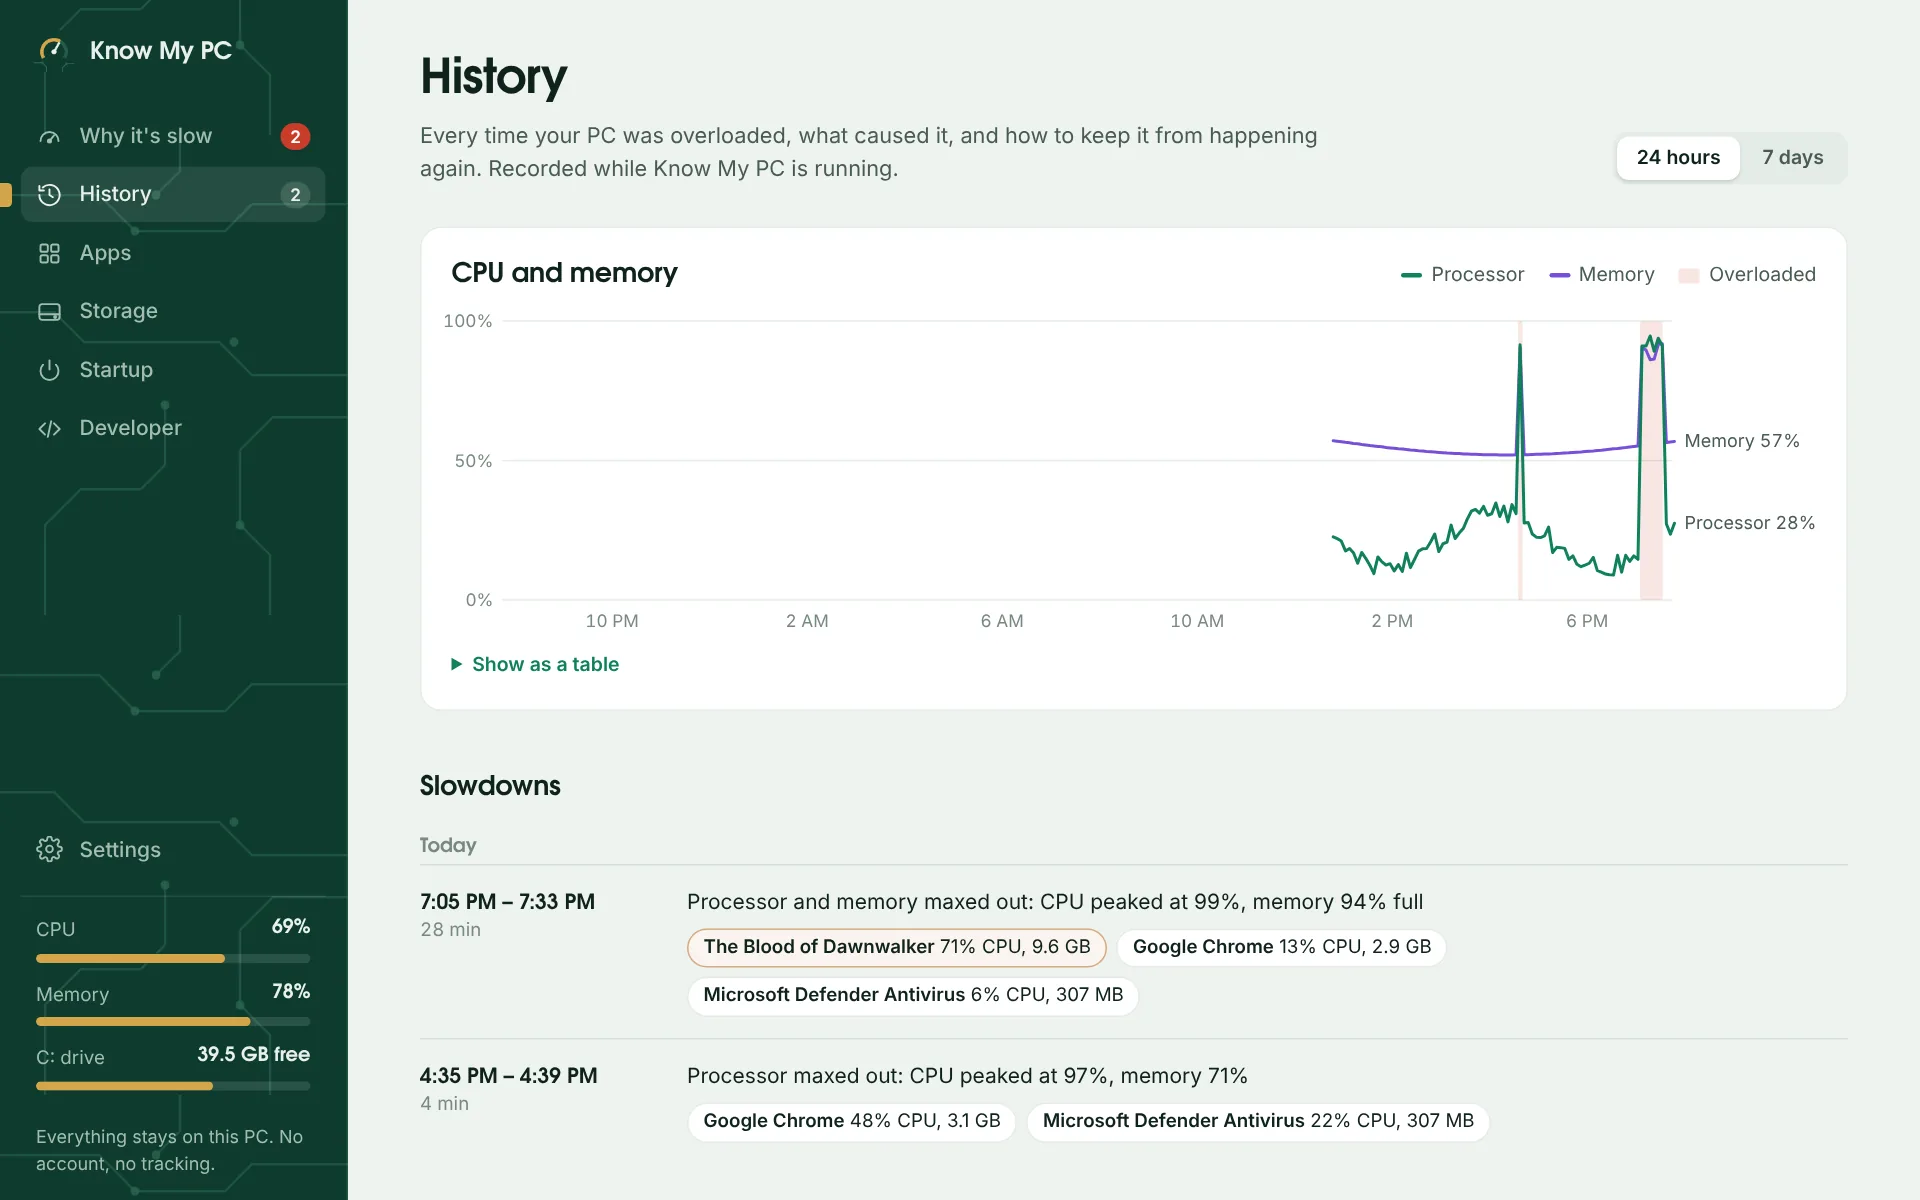
Task: Click the Developer code brackets icon
Action: (x=49, y=429)
